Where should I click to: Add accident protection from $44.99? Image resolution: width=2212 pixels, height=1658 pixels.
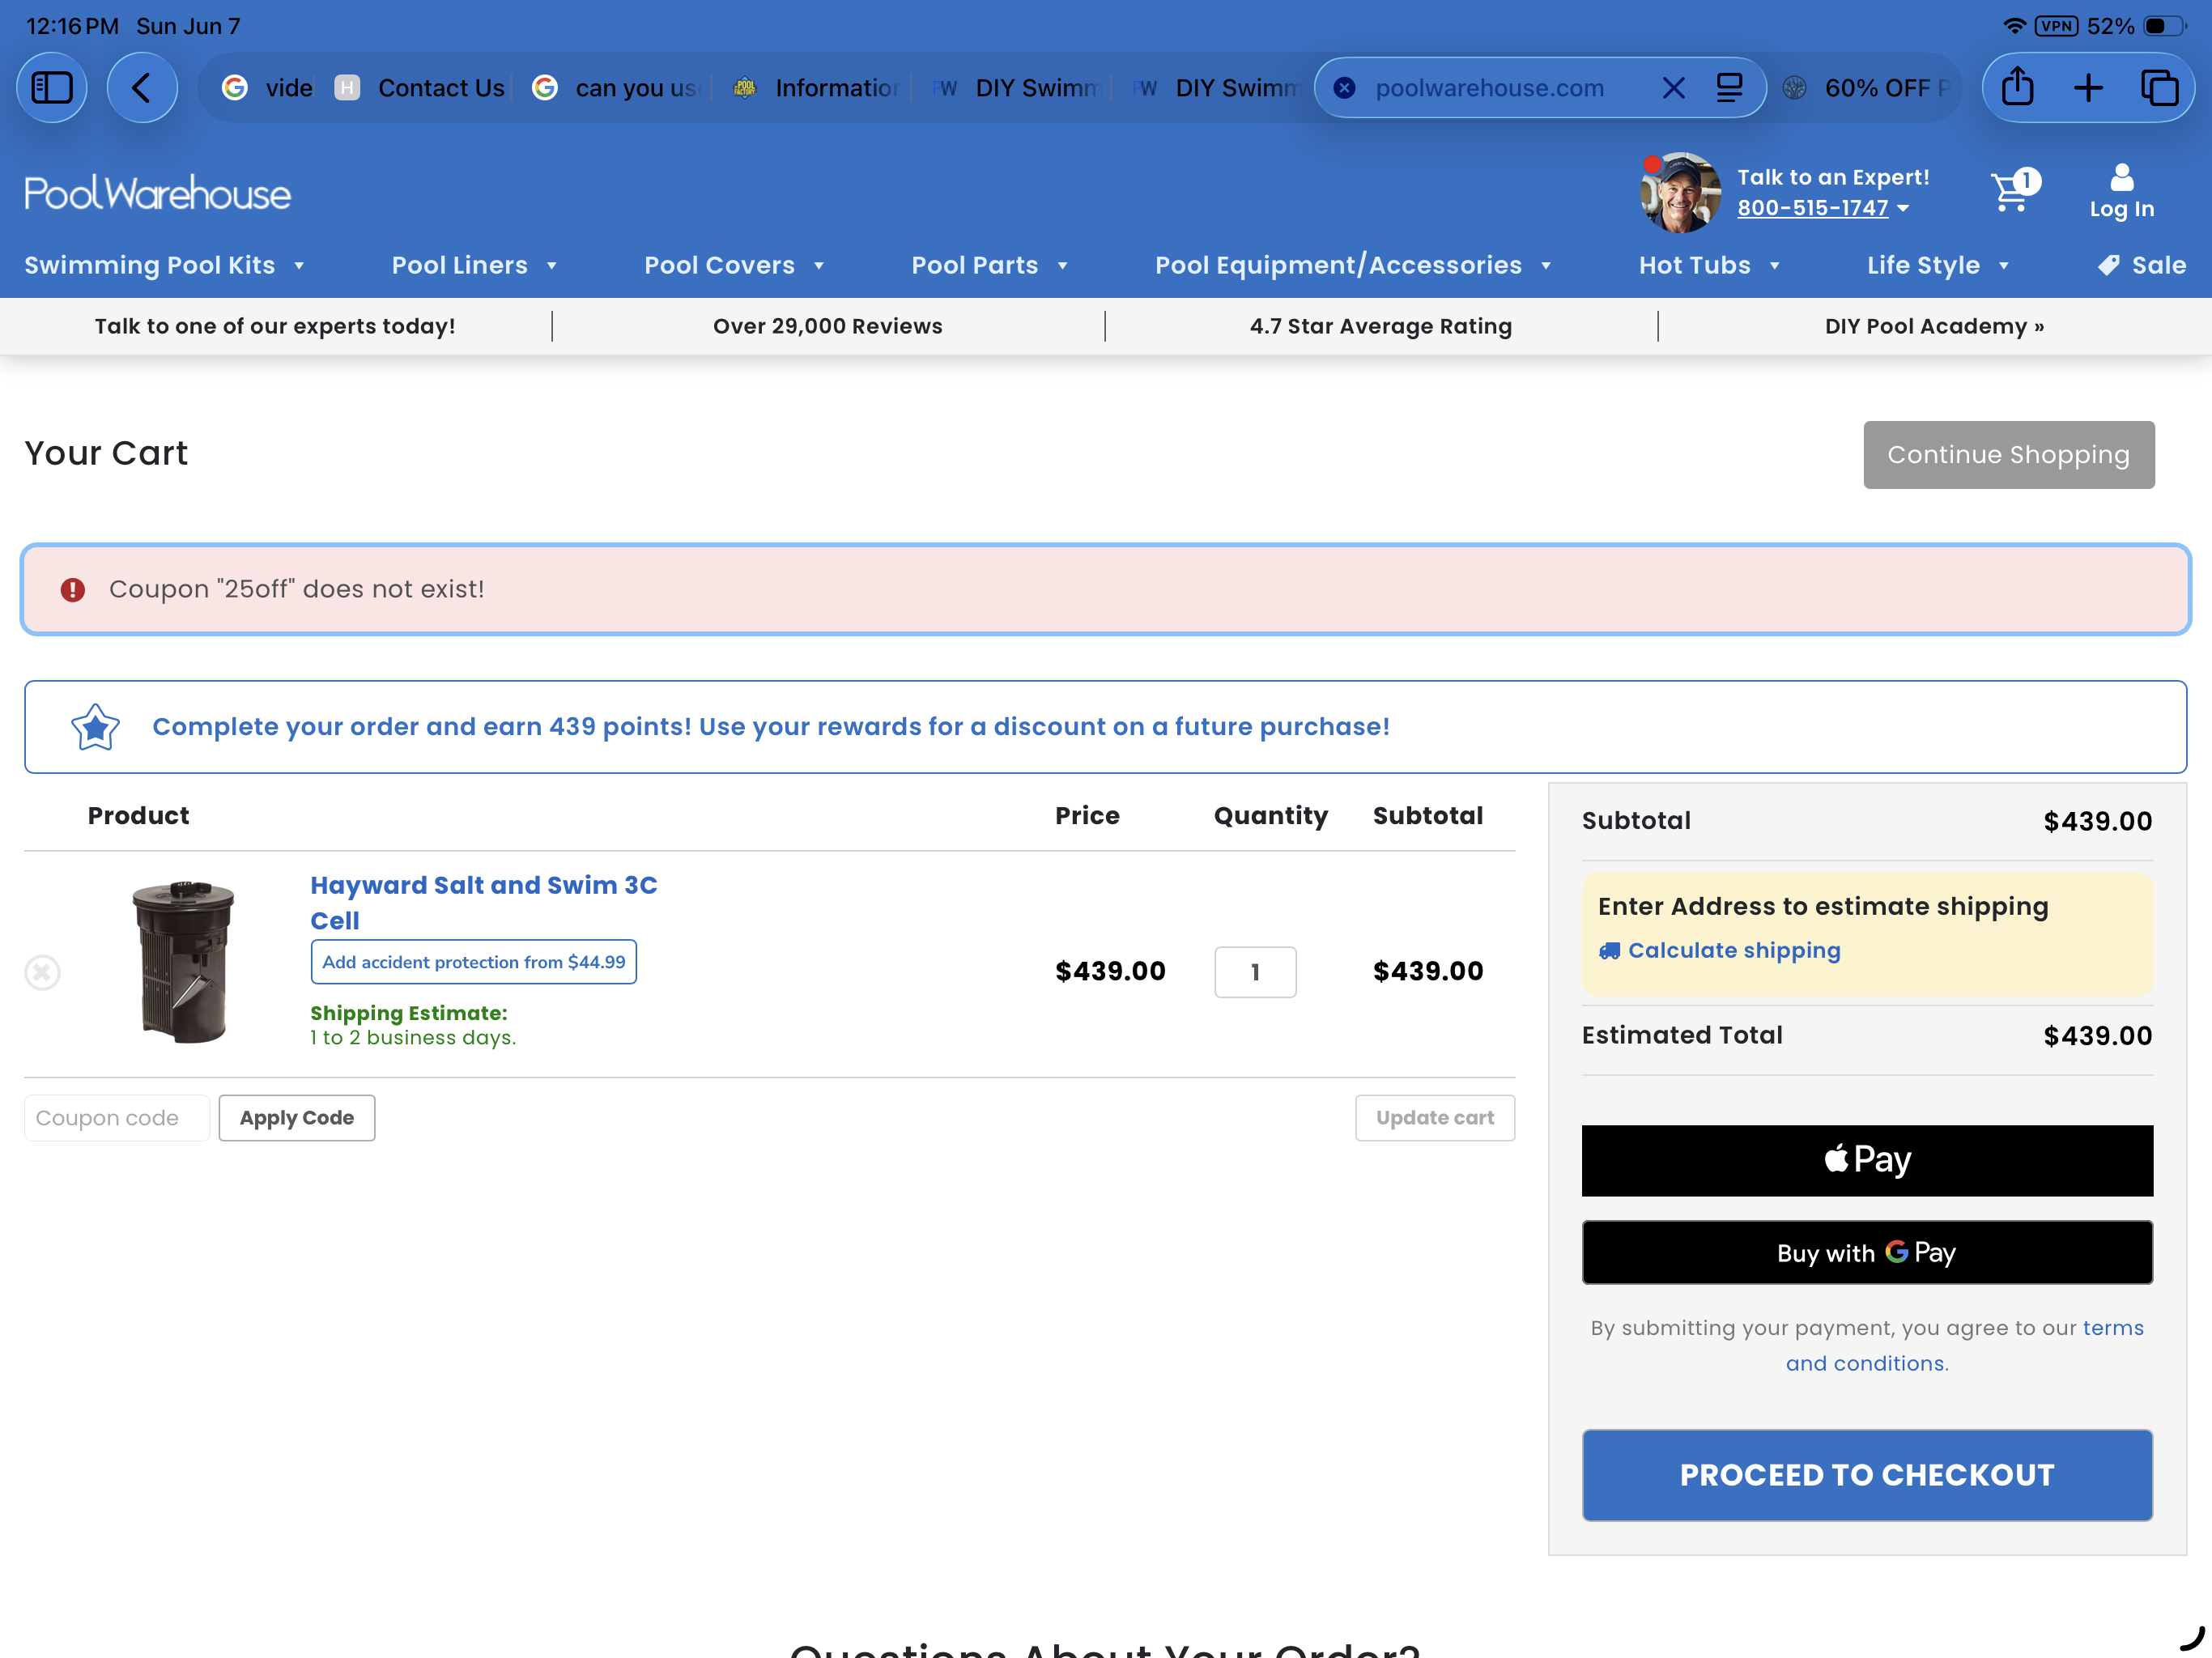(x=473, y=962)
